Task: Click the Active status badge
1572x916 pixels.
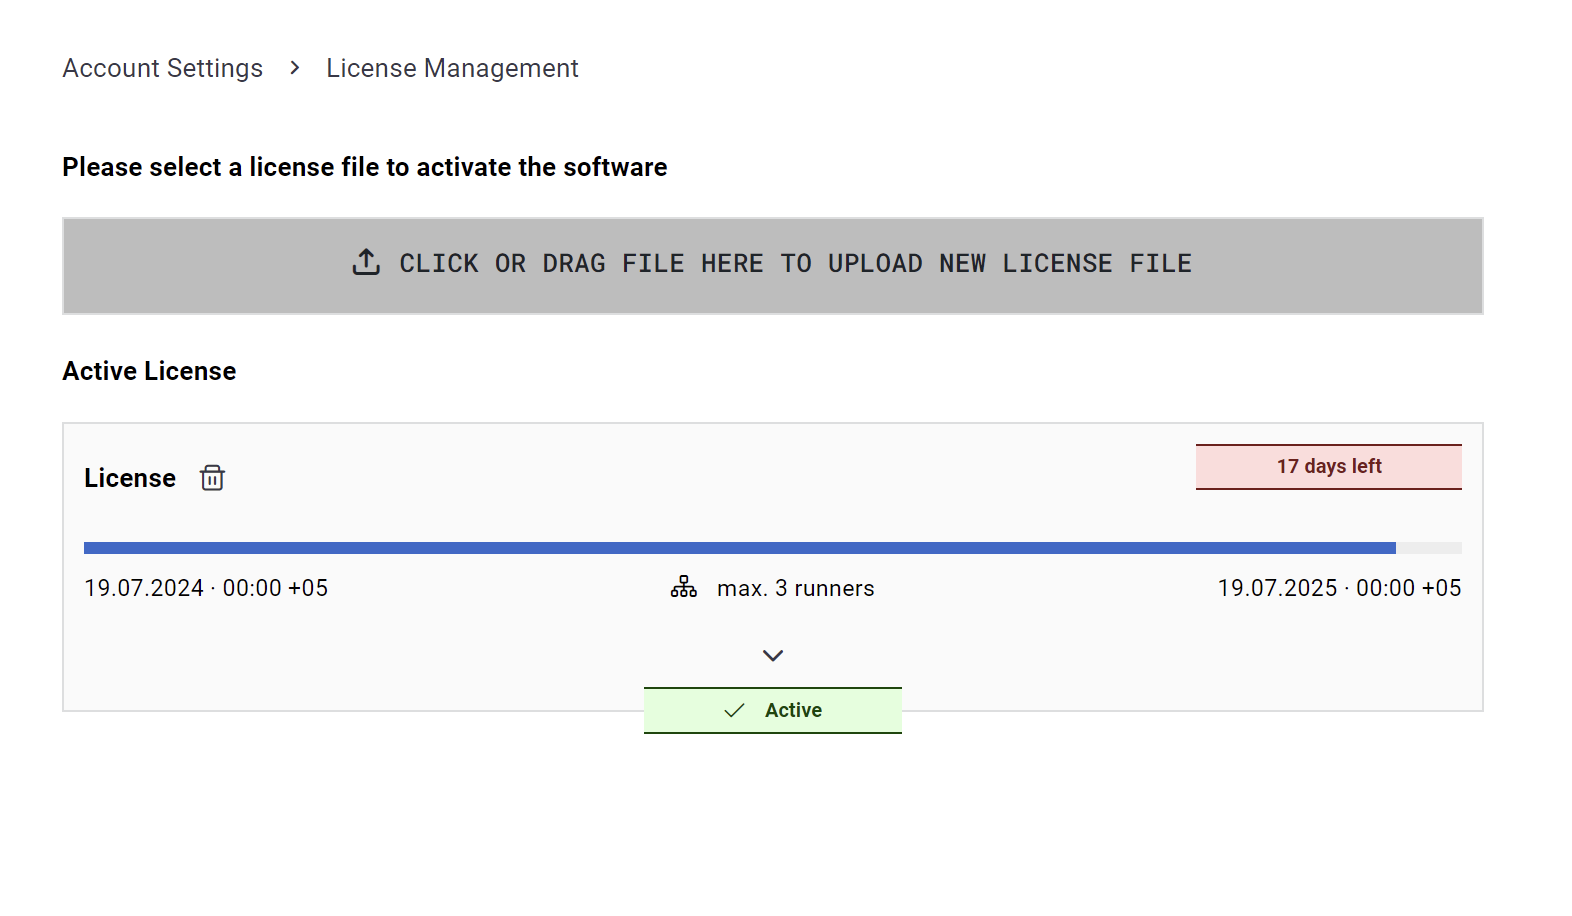Action: [x=773, y=710]
